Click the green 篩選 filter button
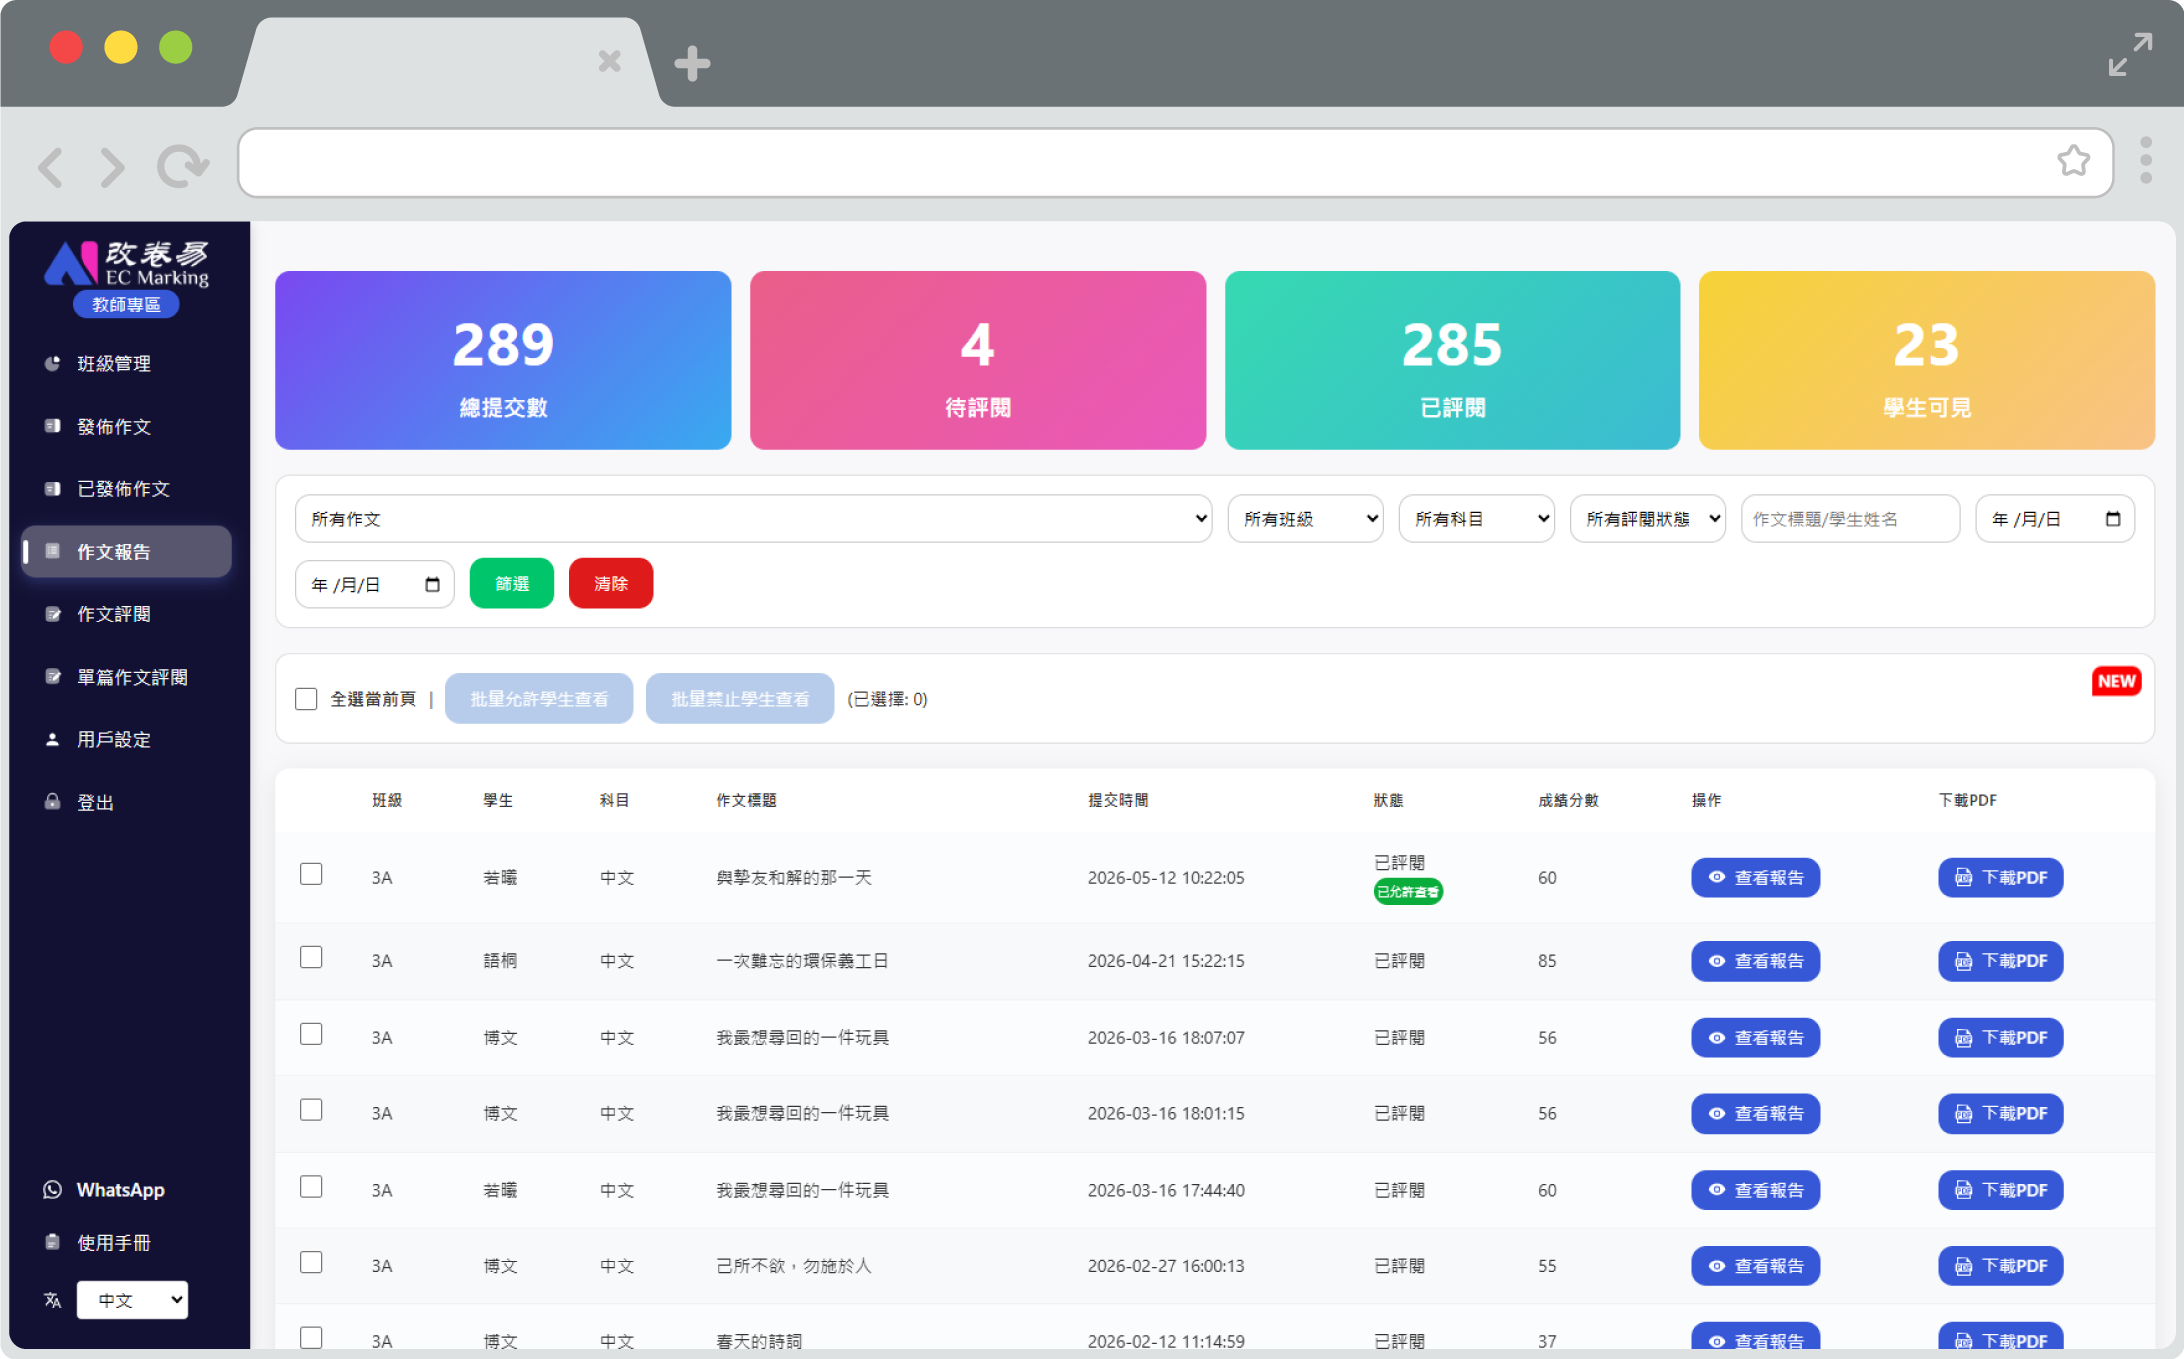Image resolution: width=2184 pixels, height=1359 pixels. coord(512,583)
